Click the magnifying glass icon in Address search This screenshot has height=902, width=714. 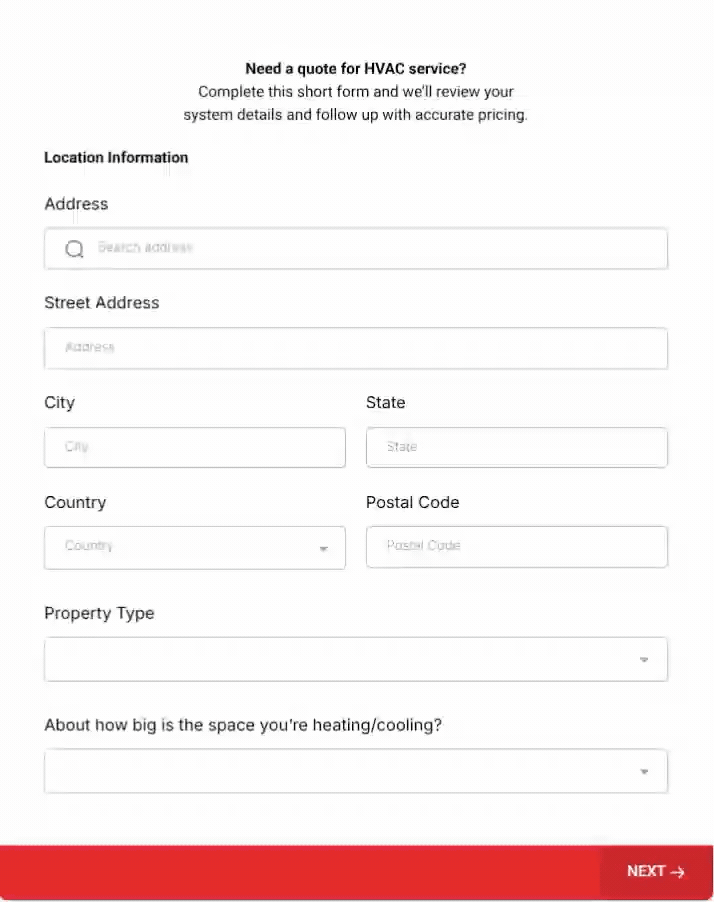click(x=74, y=249)
